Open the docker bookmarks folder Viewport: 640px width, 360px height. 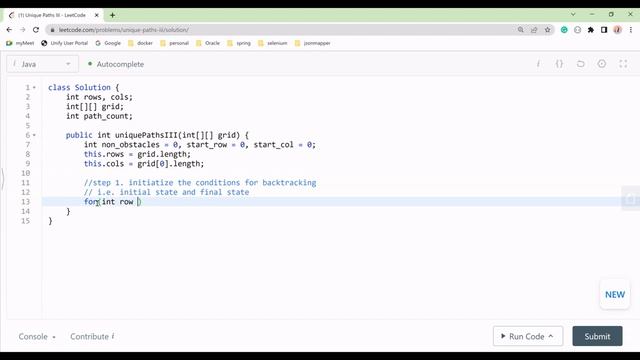point(140,43)
